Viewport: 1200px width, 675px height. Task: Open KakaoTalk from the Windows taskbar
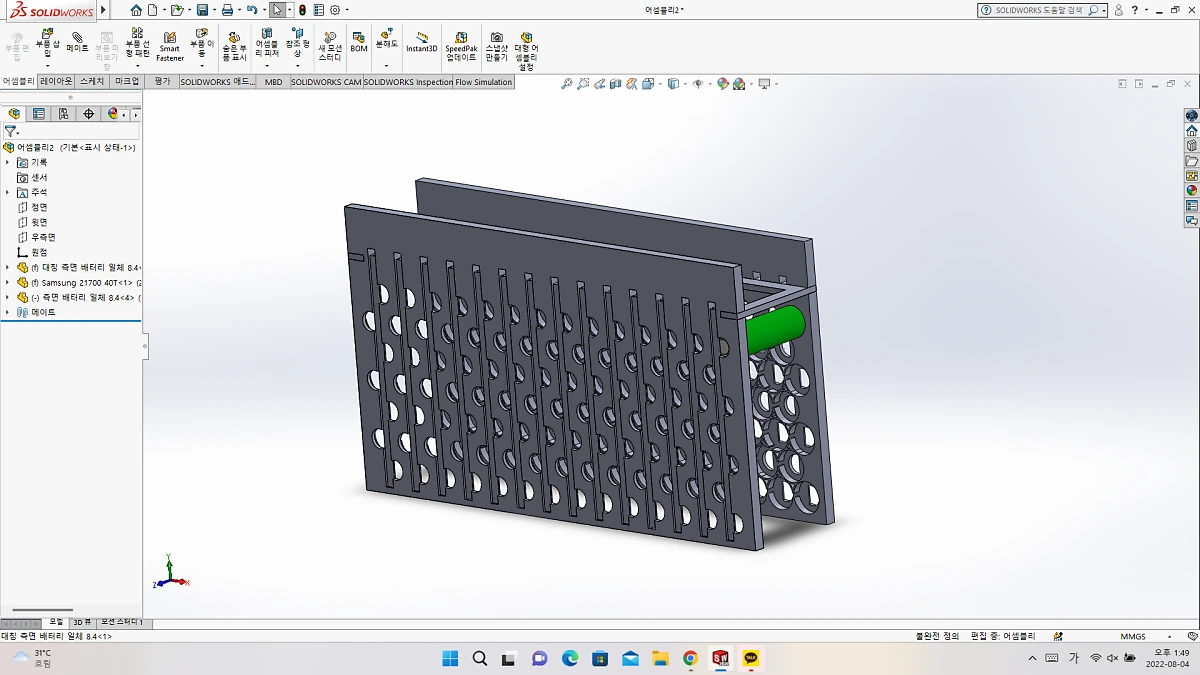[x=751, y=658]
